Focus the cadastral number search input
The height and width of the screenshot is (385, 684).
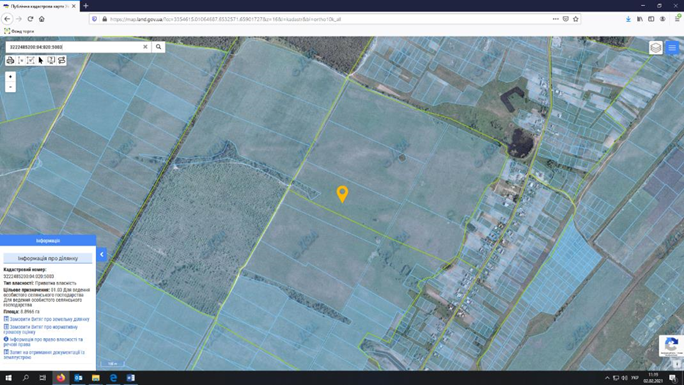[x=74, y=47]
